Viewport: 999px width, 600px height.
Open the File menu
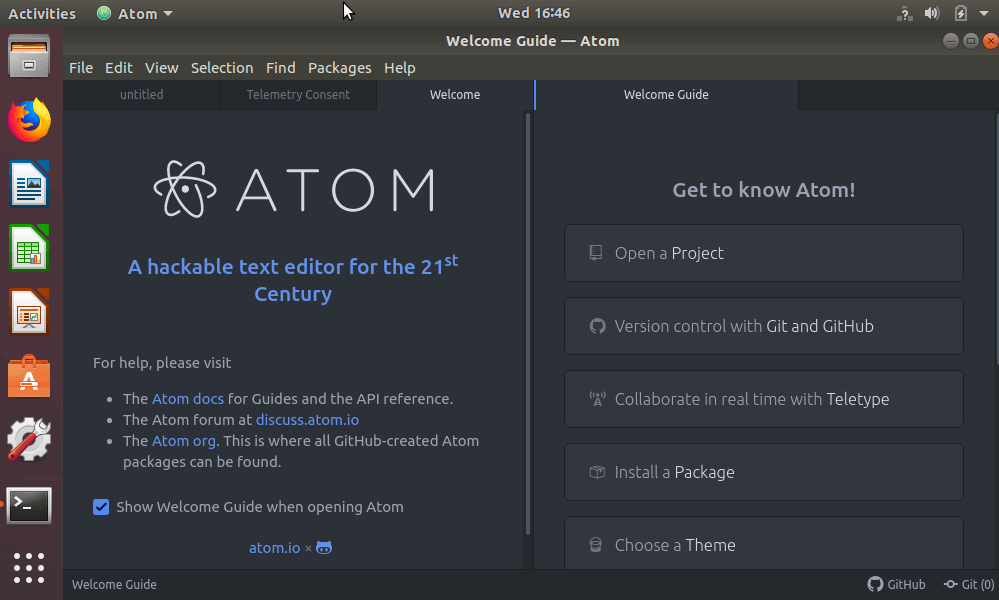[x=81, y=68]
